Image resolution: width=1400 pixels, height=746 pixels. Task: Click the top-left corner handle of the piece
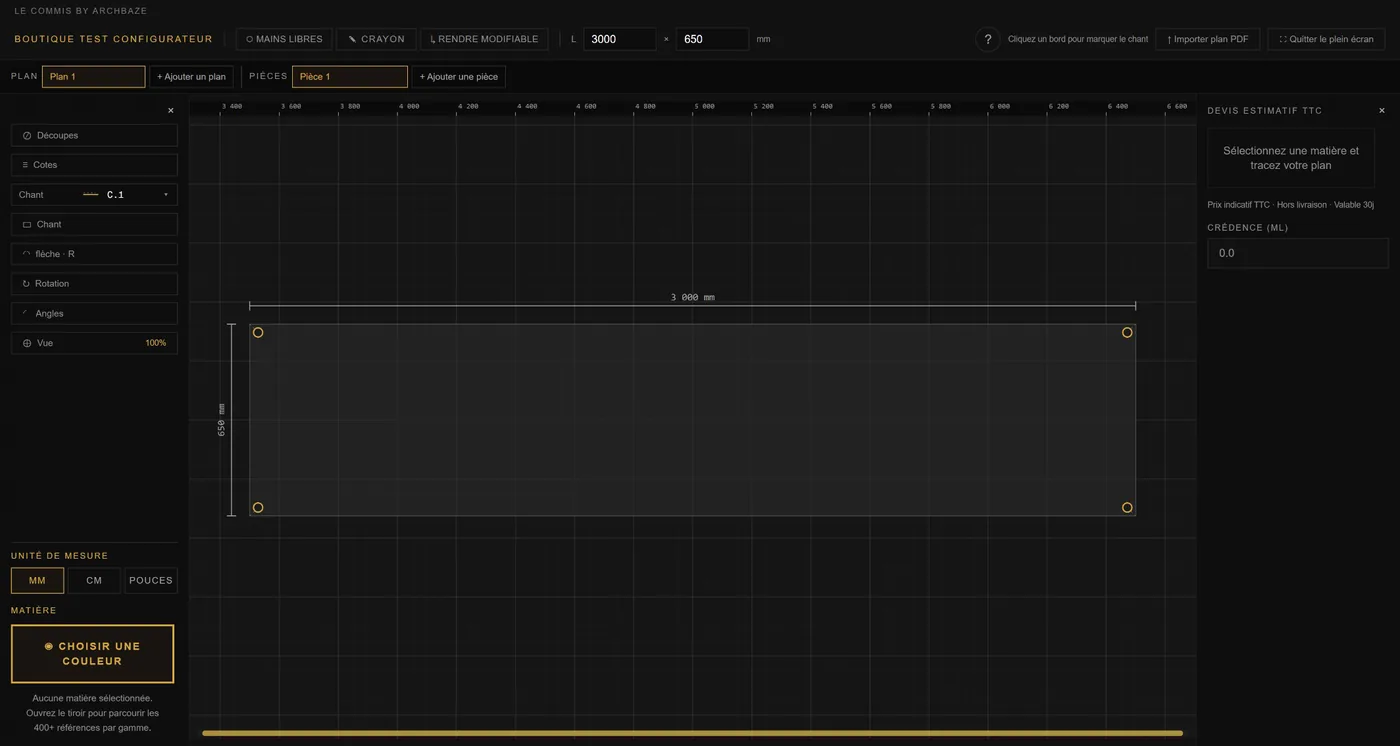[x=258, y=332]
